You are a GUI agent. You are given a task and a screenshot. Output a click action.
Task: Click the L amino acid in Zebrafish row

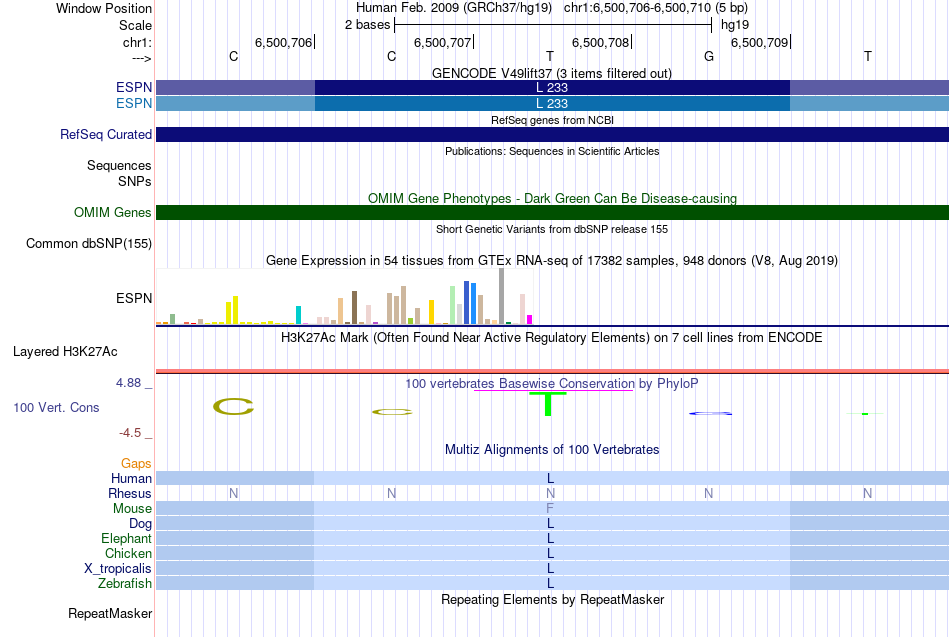point(550,583)
